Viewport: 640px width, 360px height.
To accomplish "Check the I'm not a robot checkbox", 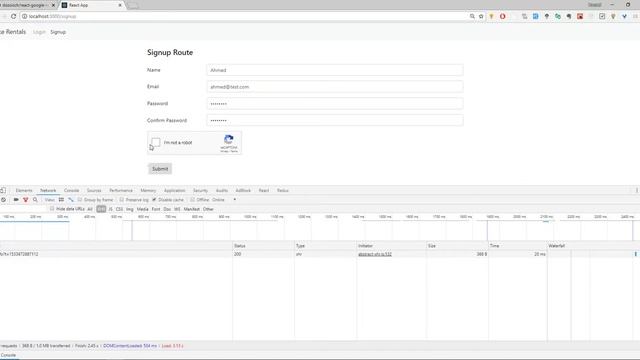I will pos(156,142).
